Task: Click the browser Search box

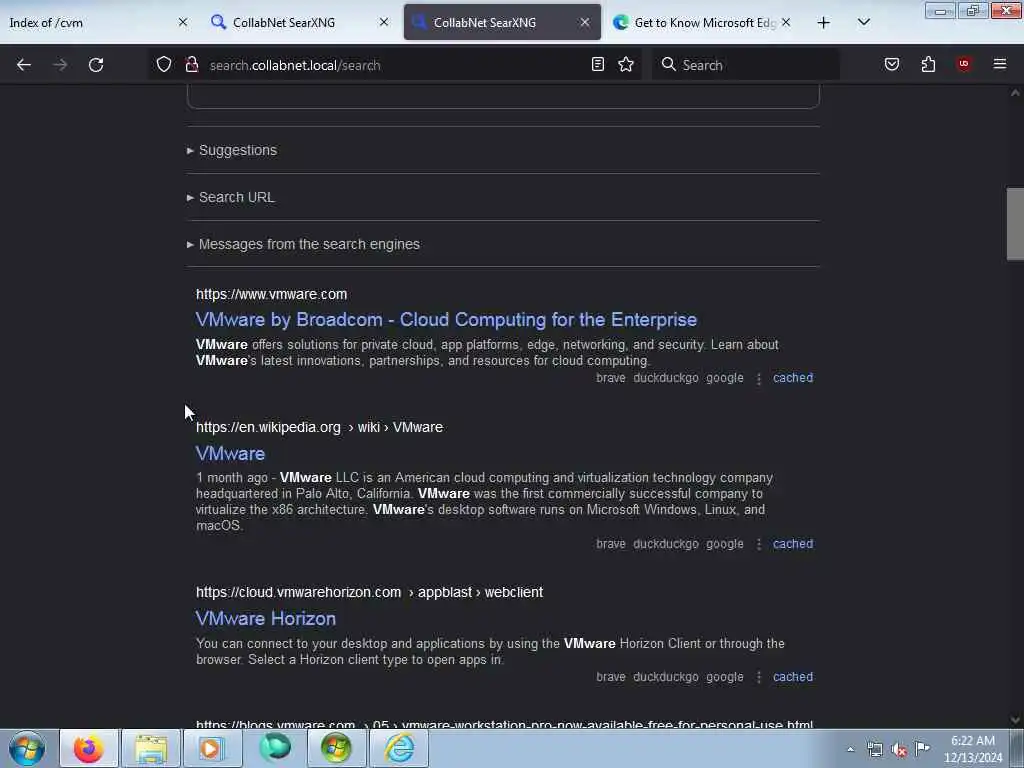Action: (745, 65)
